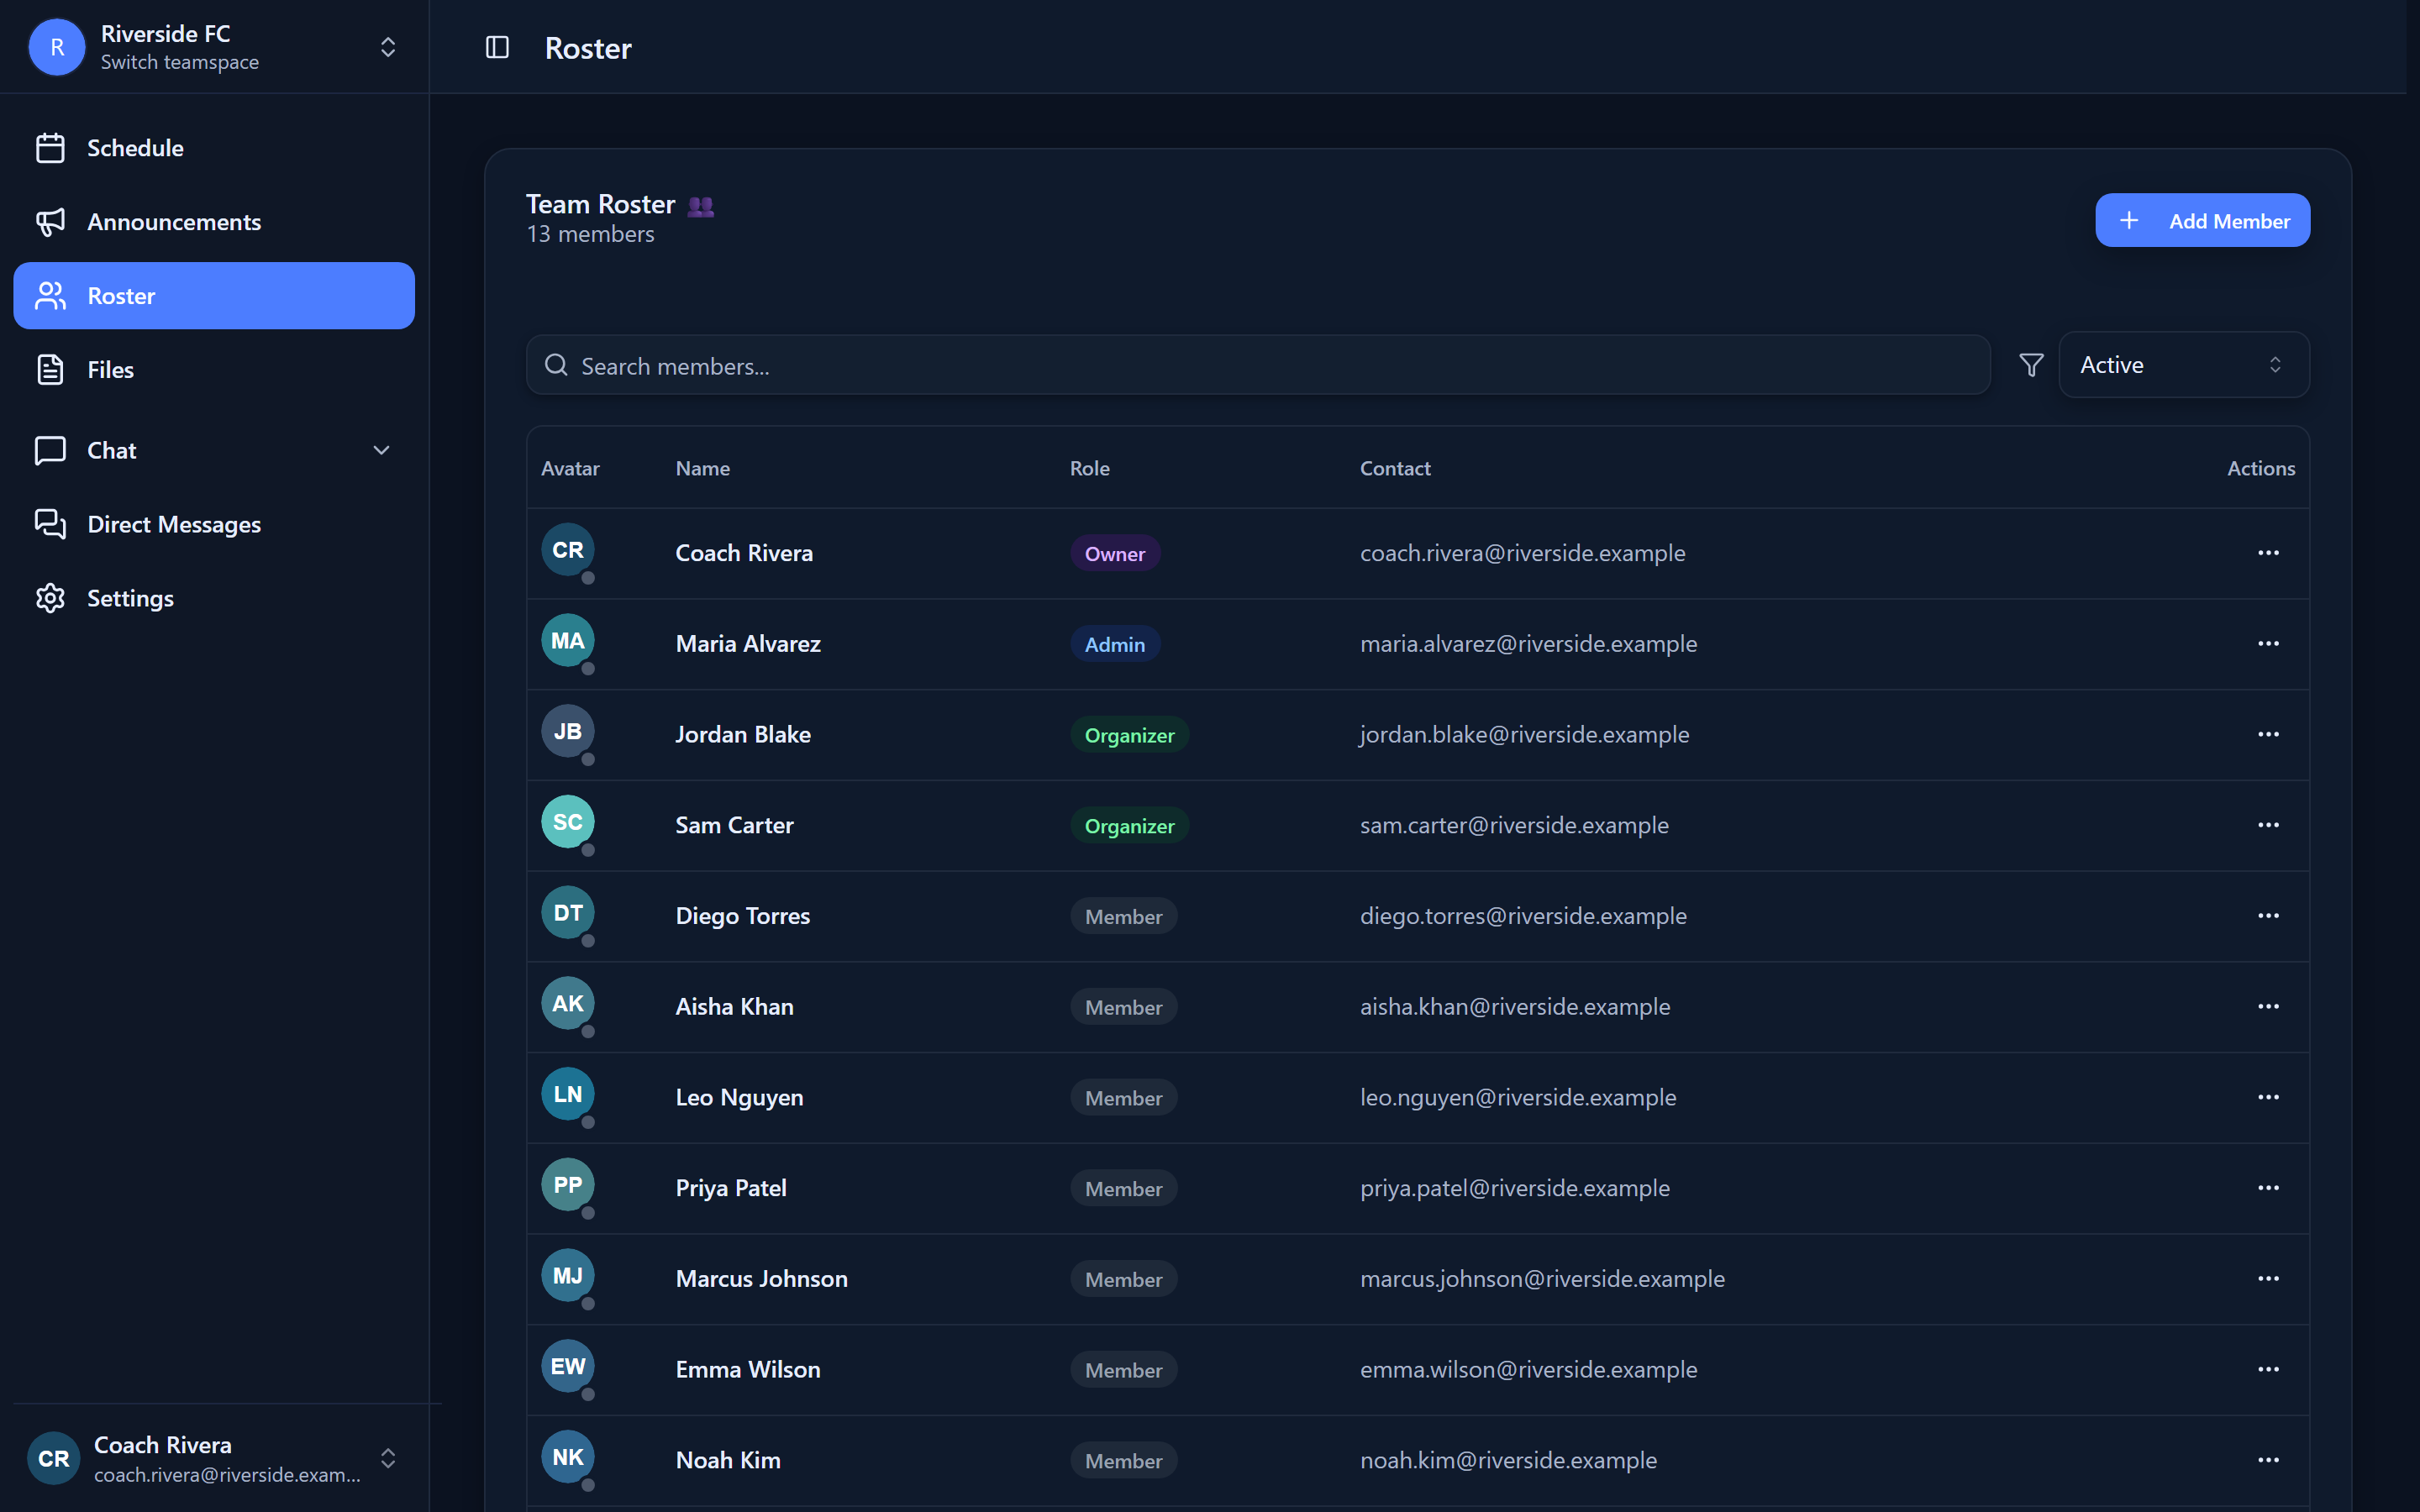Click Leo Nguyen's LN avatar

[568, 1094]
